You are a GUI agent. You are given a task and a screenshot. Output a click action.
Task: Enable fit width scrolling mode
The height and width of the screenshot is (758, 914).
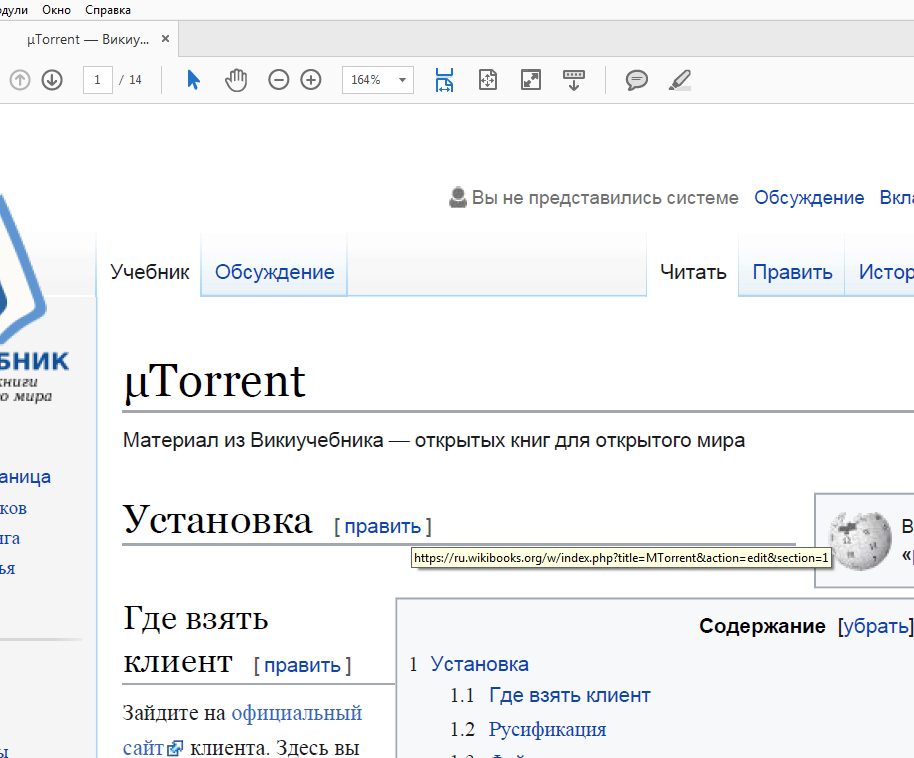pos(444,80)
